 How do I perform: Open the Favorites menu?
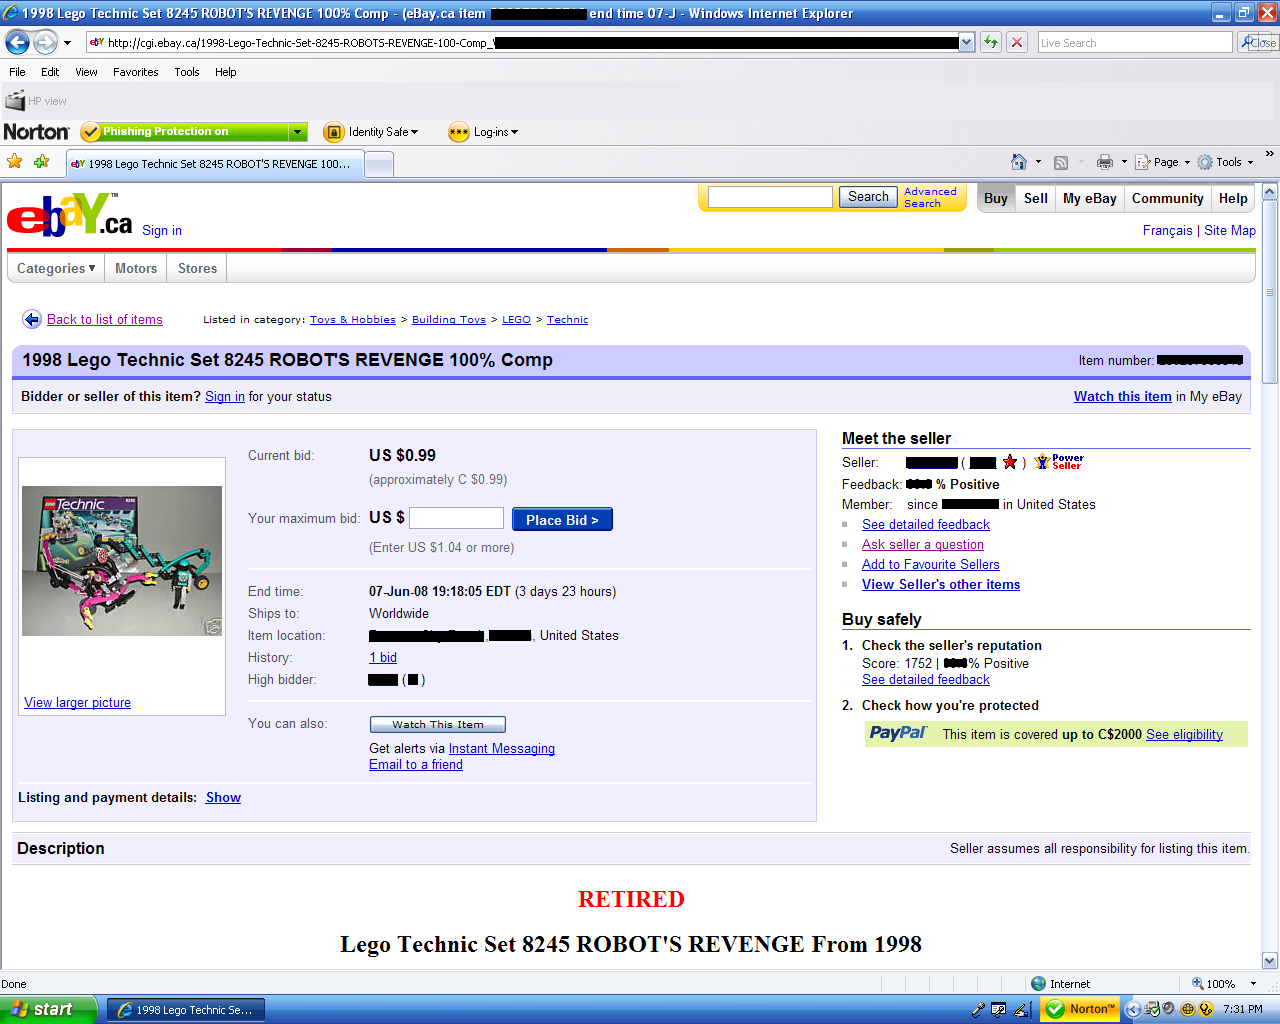(x=135, y=72)
